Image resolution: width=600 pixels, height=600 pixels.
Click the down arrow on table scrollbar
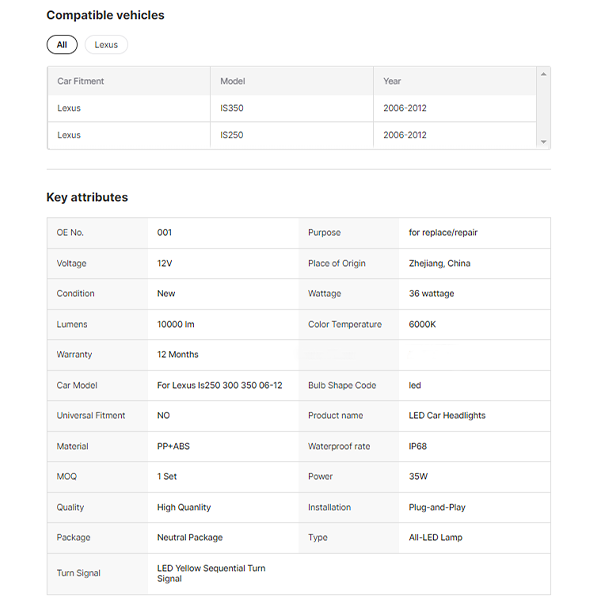tap(543, 142)
